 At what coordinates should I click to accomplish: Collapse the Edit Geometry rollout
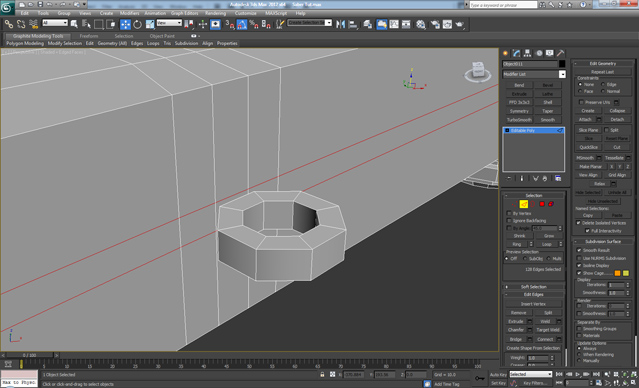[x=603, y=64]
